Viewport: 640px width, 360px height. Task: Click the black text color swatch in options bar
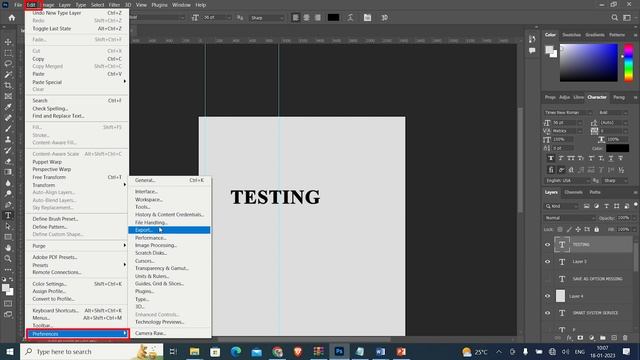333,18
